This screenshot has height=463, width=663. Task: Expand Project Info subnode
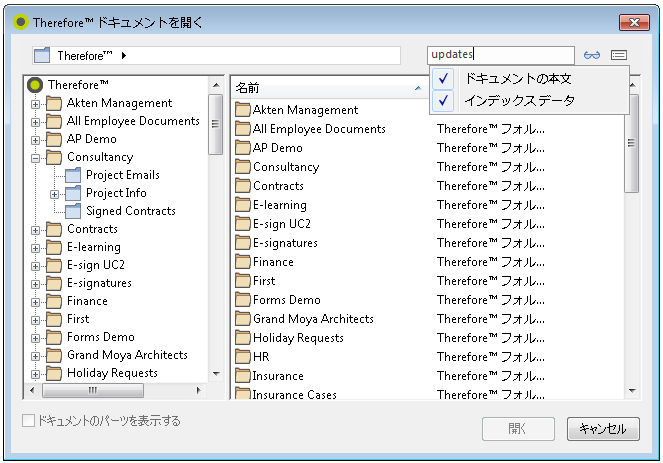[55, 195]
